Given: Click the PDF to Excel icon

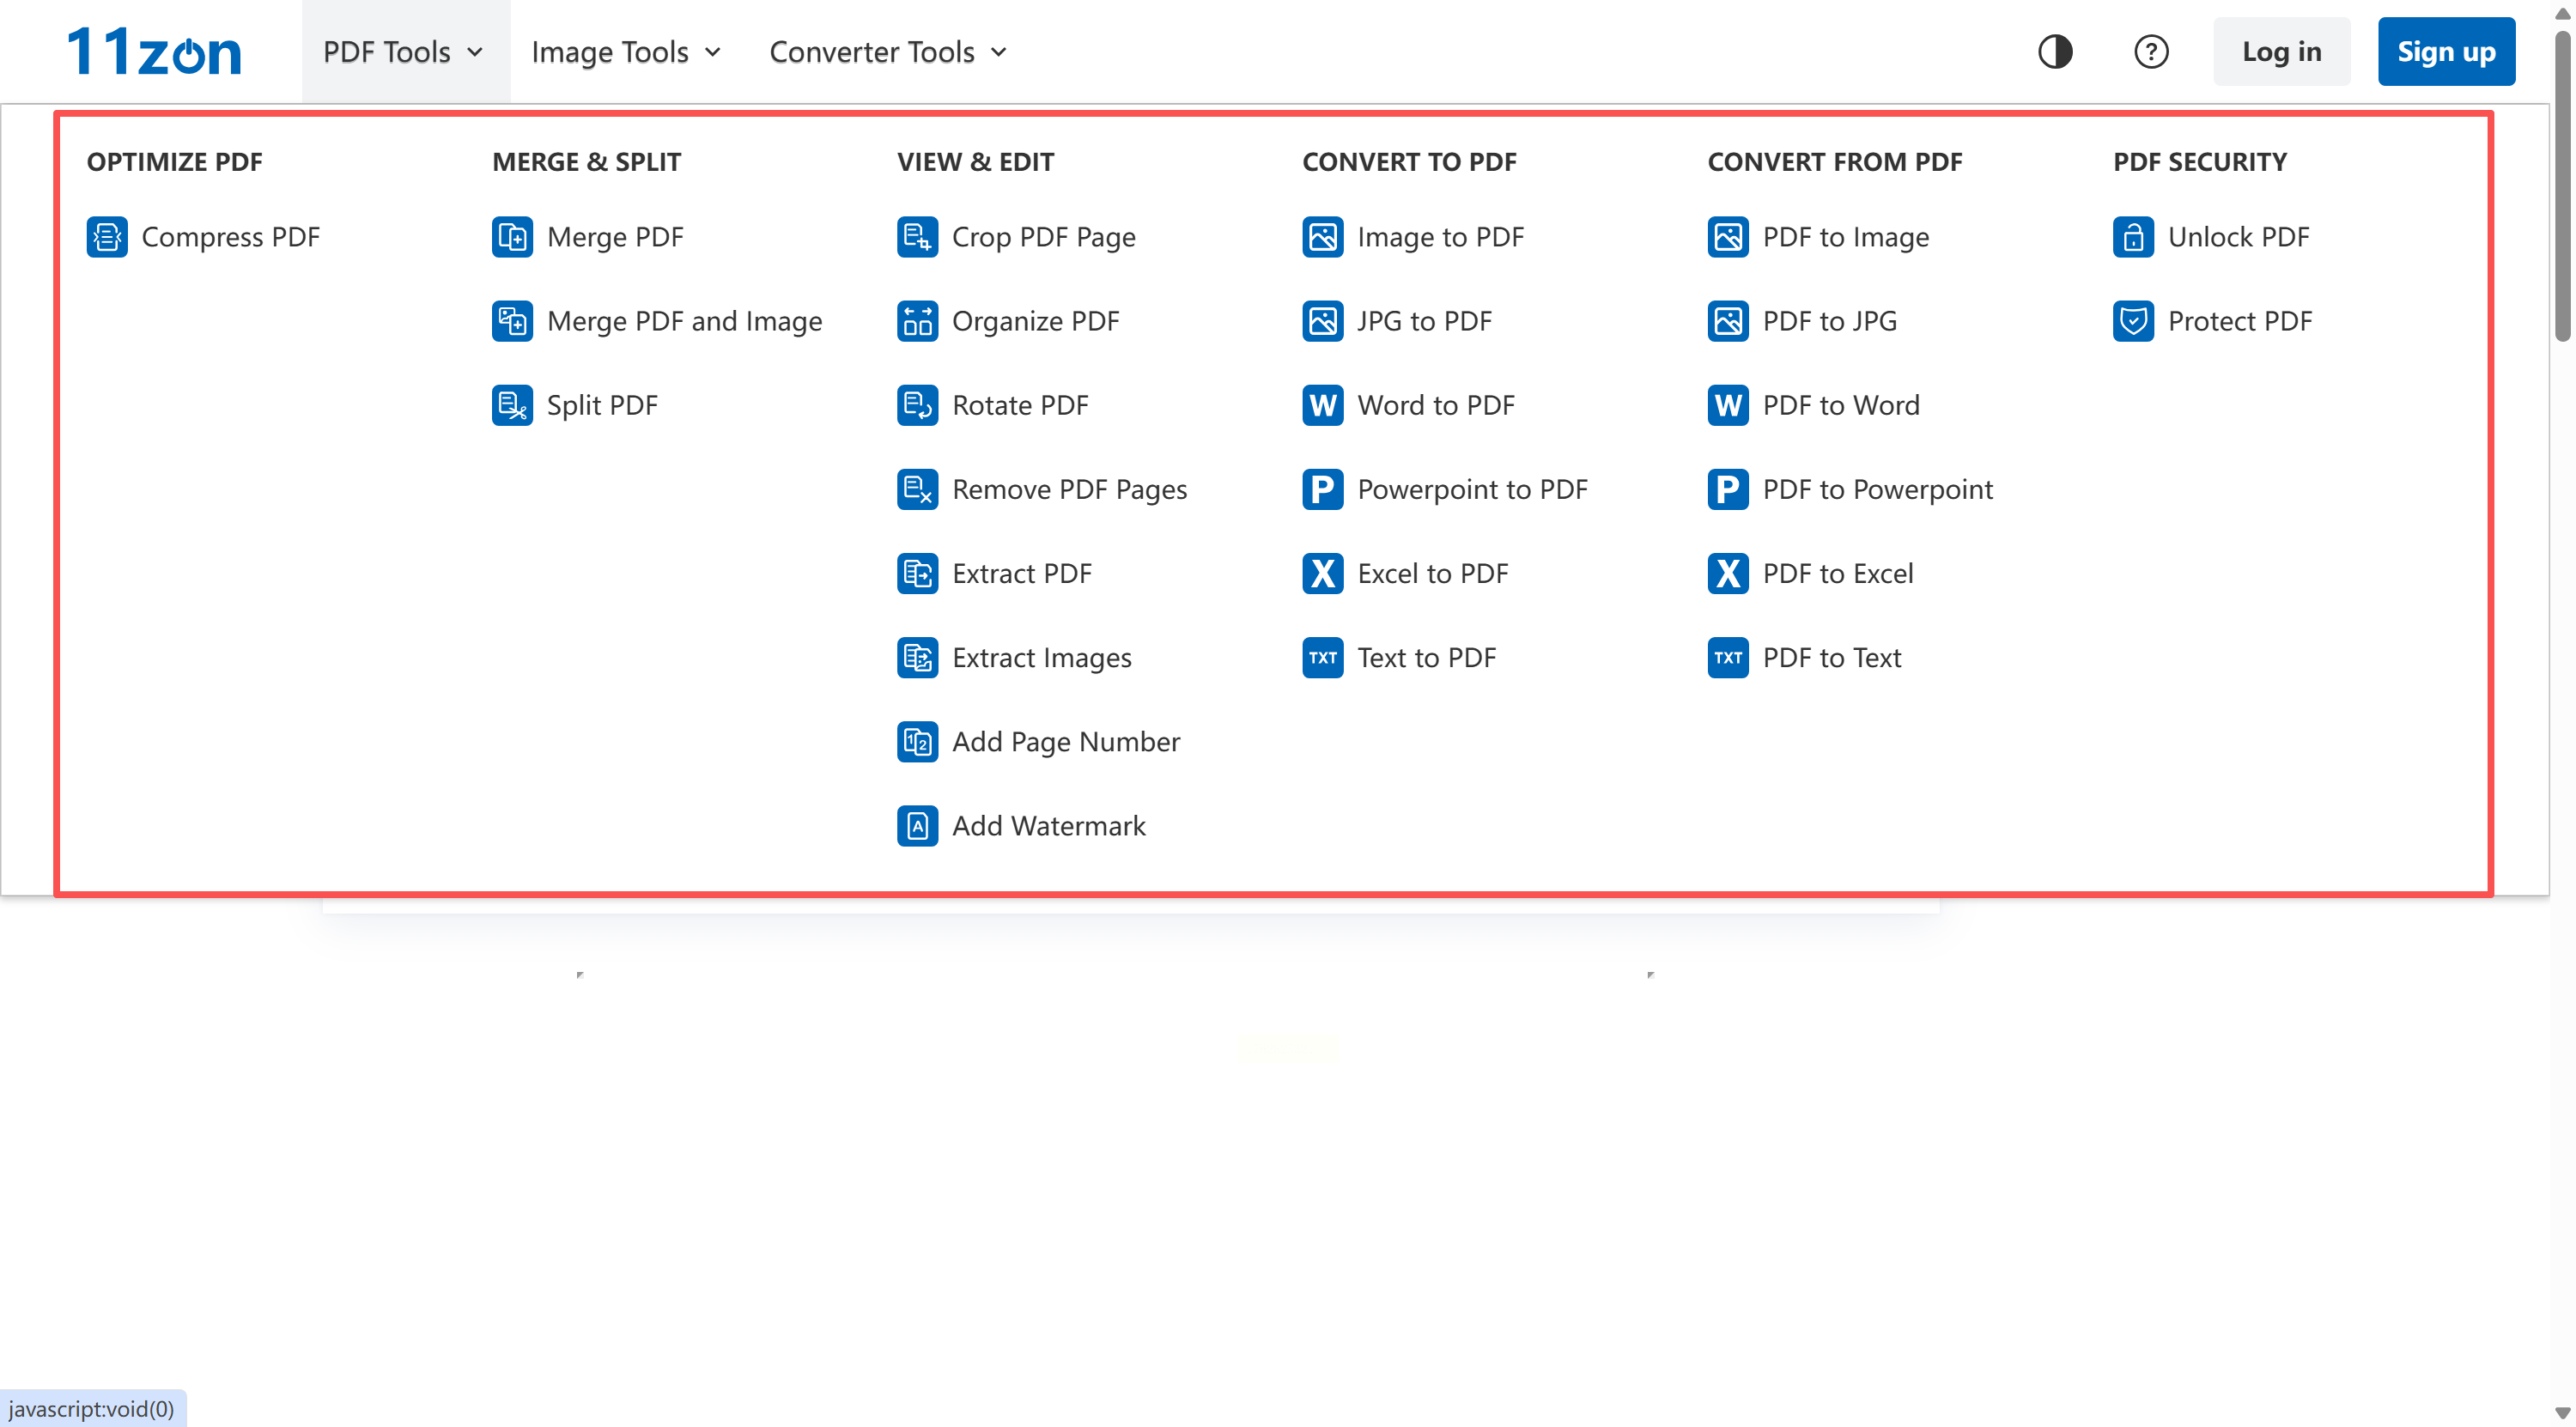Looking at the screenshot, I should click(x=1727, y=573).
